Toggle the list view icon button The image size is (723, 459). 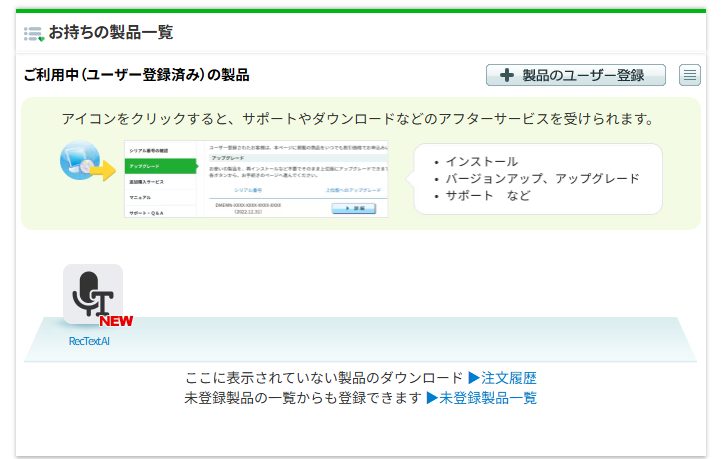(689, 75)
